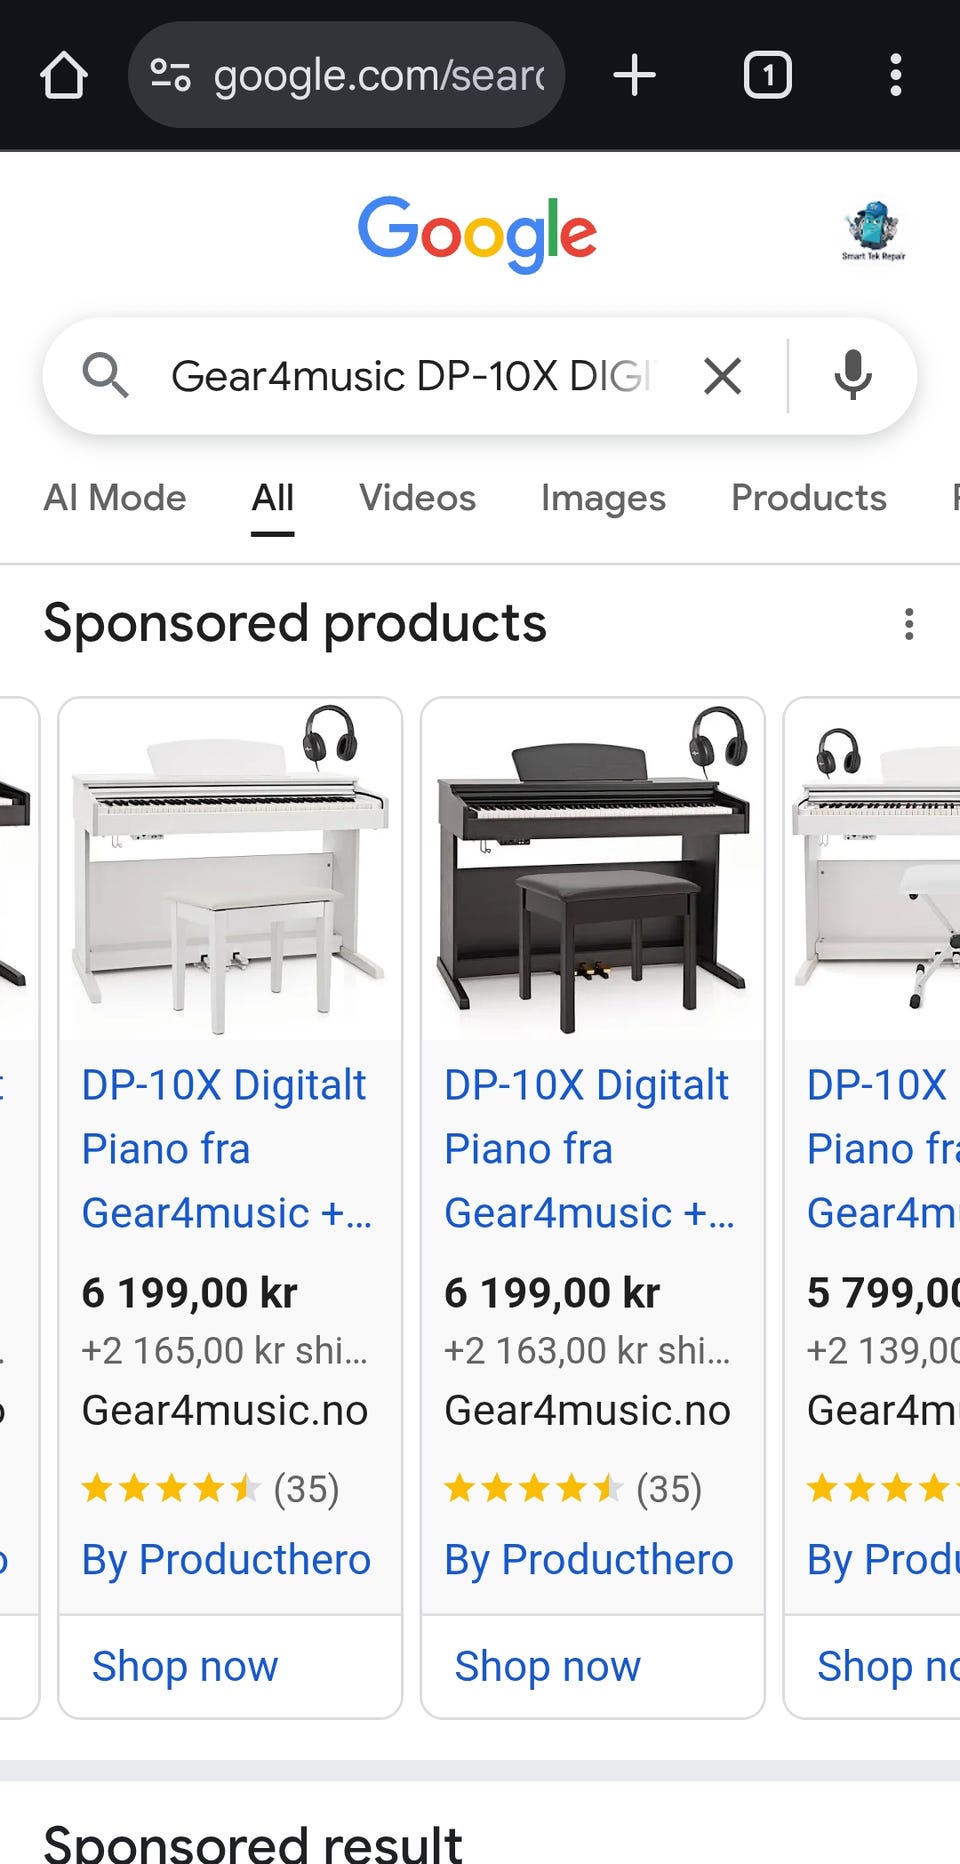Switch to the Videos tab
Image resolution: width=960 pixels, height=1864 pixels.
[x=418, y=498]
